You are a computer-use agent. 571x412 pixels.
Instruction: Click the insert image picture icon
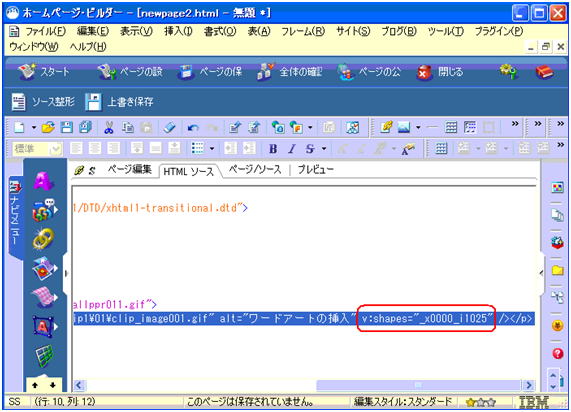click(x=403, y=127)
